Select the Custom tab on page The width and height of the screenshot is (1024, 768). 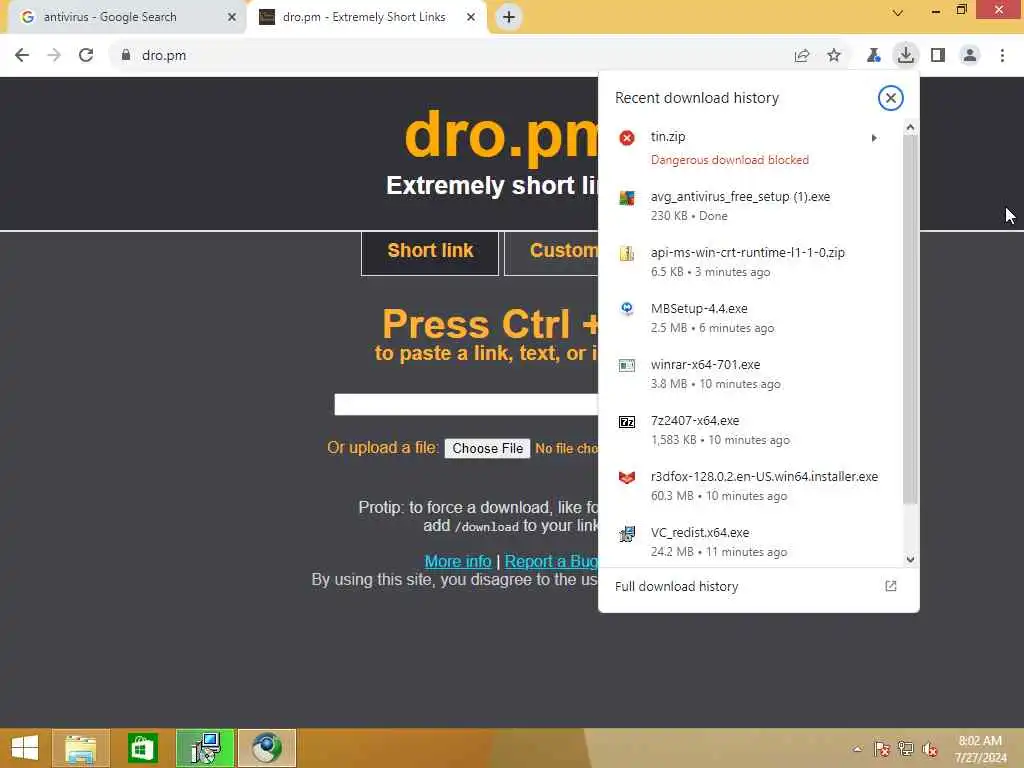pyautogui.click(x=552, y=253)
